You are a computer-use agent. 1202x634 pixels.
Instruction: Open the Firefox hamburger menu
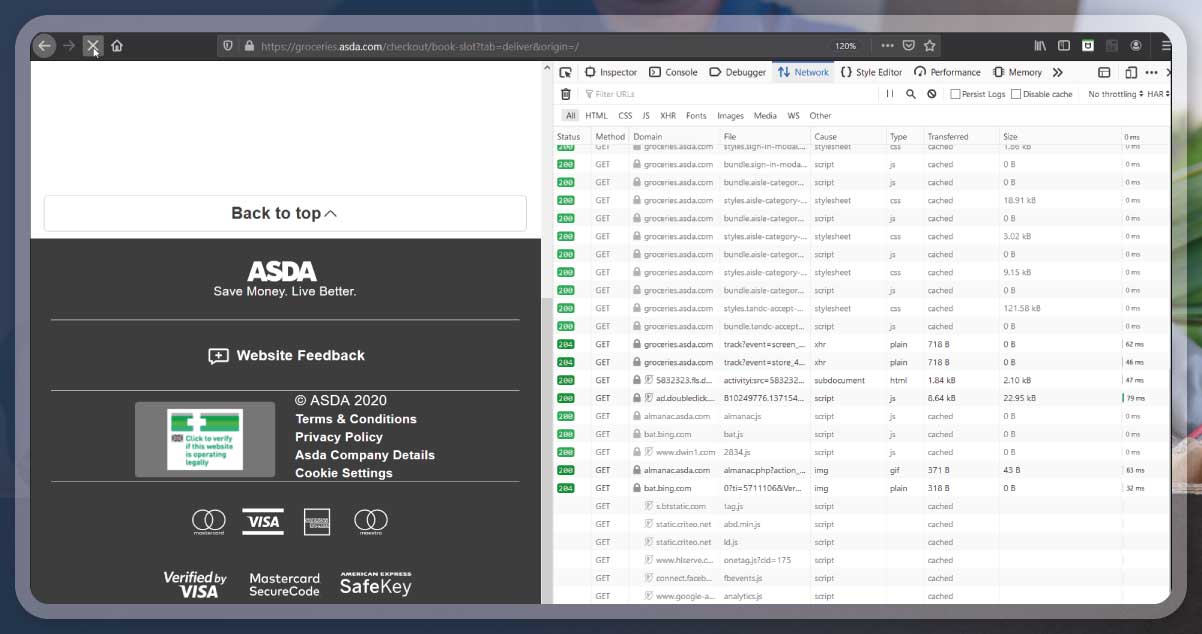[x=1166, y=46]
